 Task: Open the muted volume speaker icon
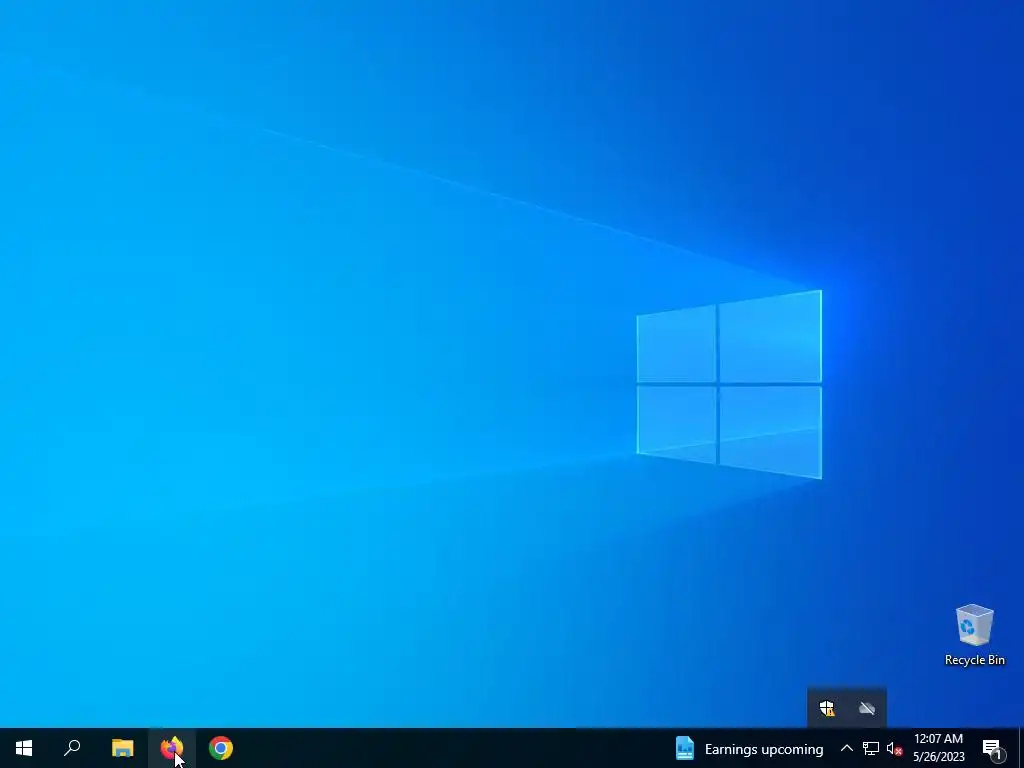[894, 748]
